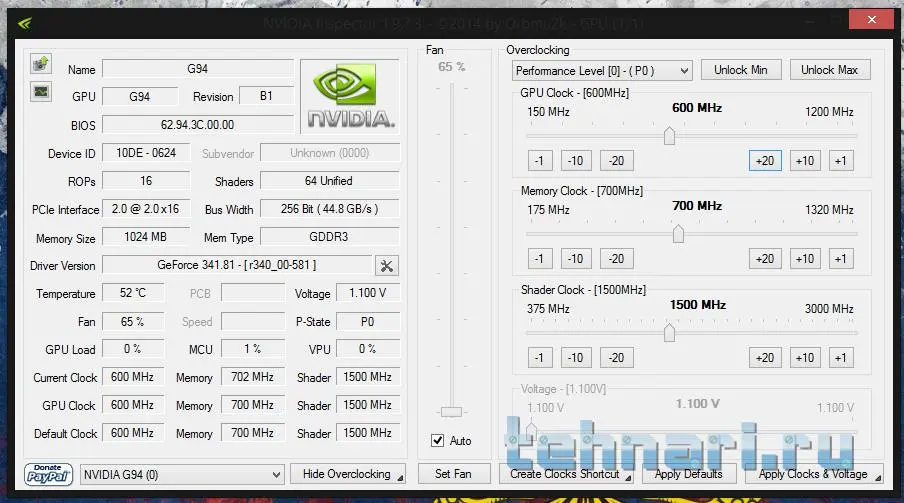Click the Revision B1 field

click(x=266, y=96)
